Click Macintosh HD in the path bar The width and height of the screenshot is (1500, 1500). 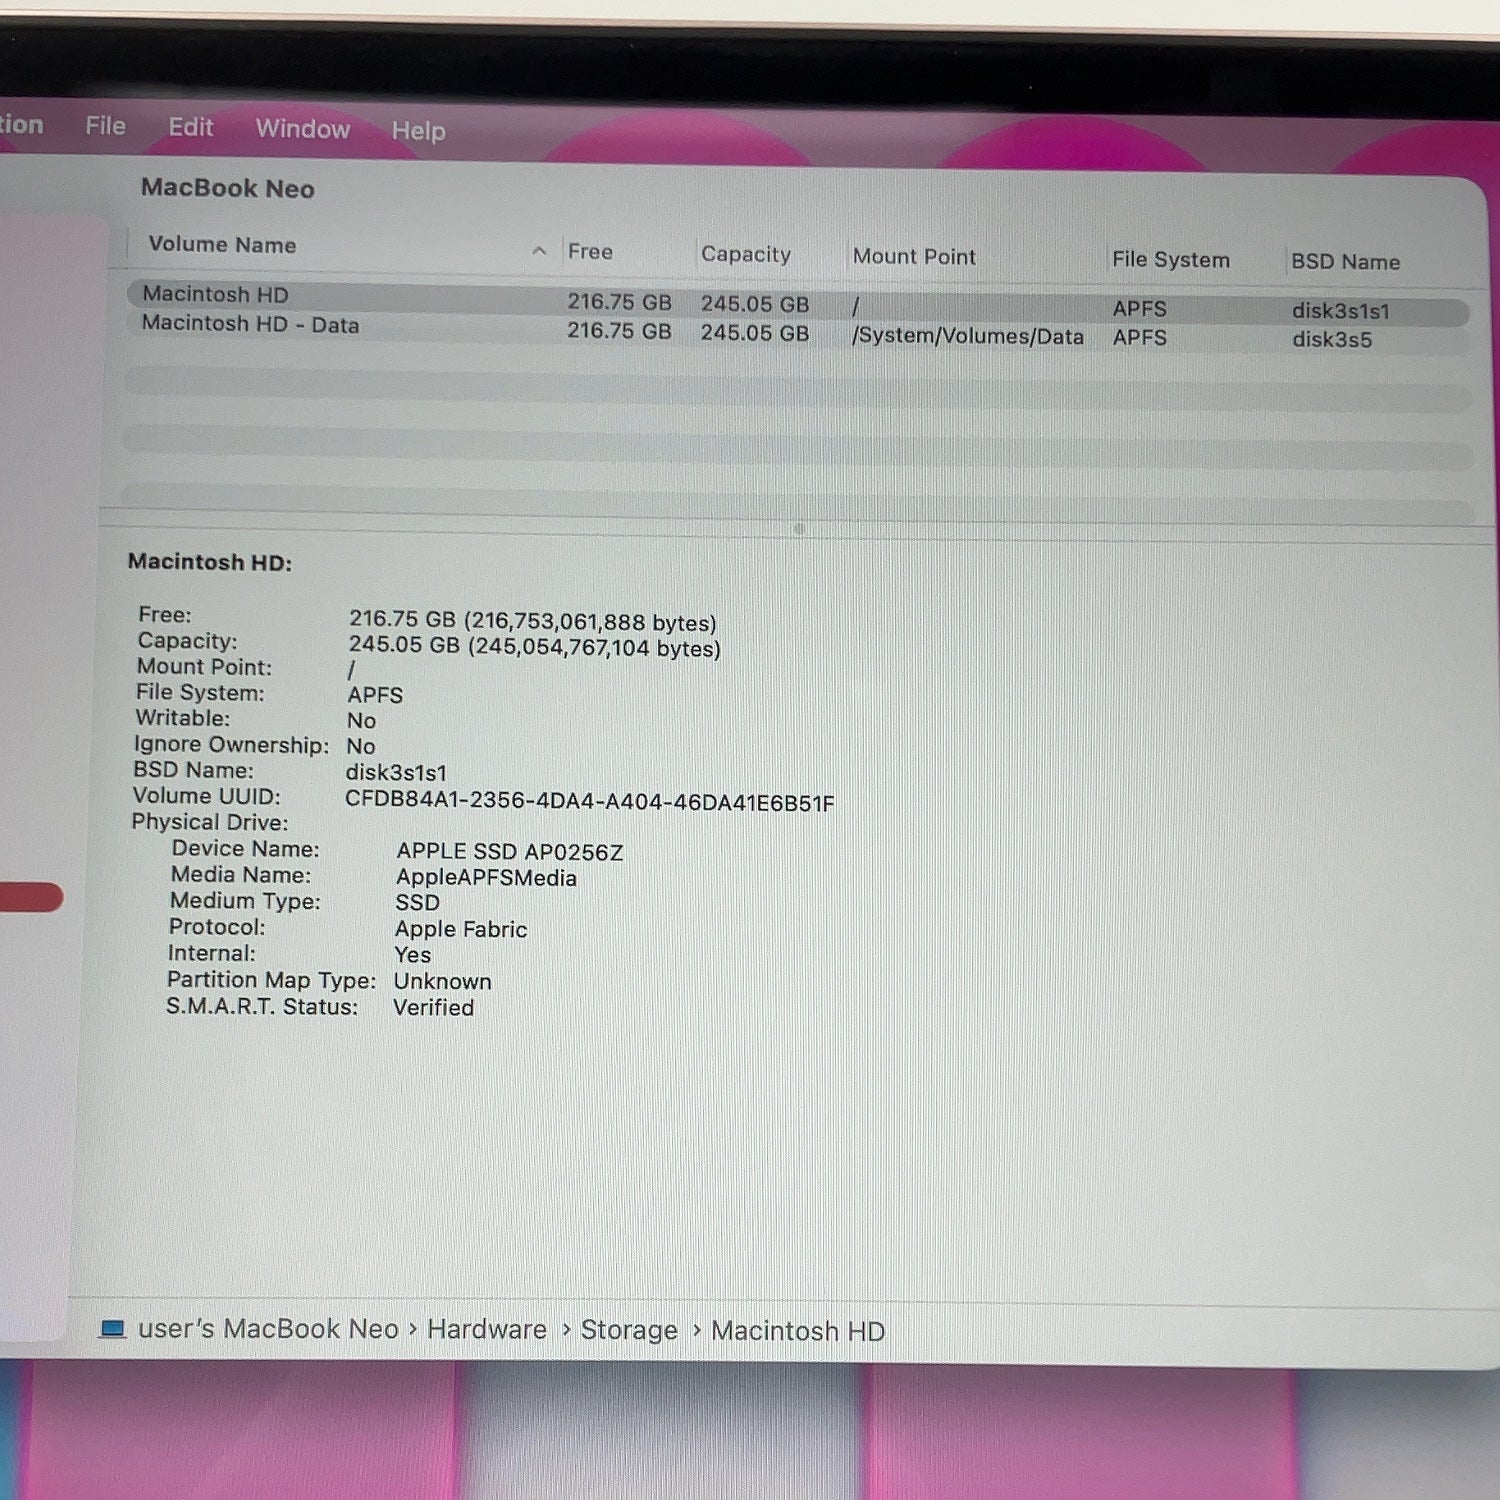pyautogui.click(x=798, y=1332)
